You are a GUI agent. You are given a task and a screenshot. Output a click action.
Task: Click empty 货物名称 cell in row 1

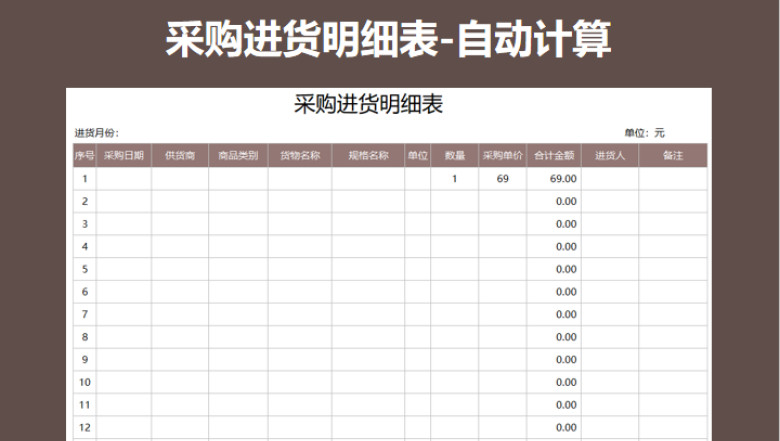pyautogui.click(x=300, y=178)
